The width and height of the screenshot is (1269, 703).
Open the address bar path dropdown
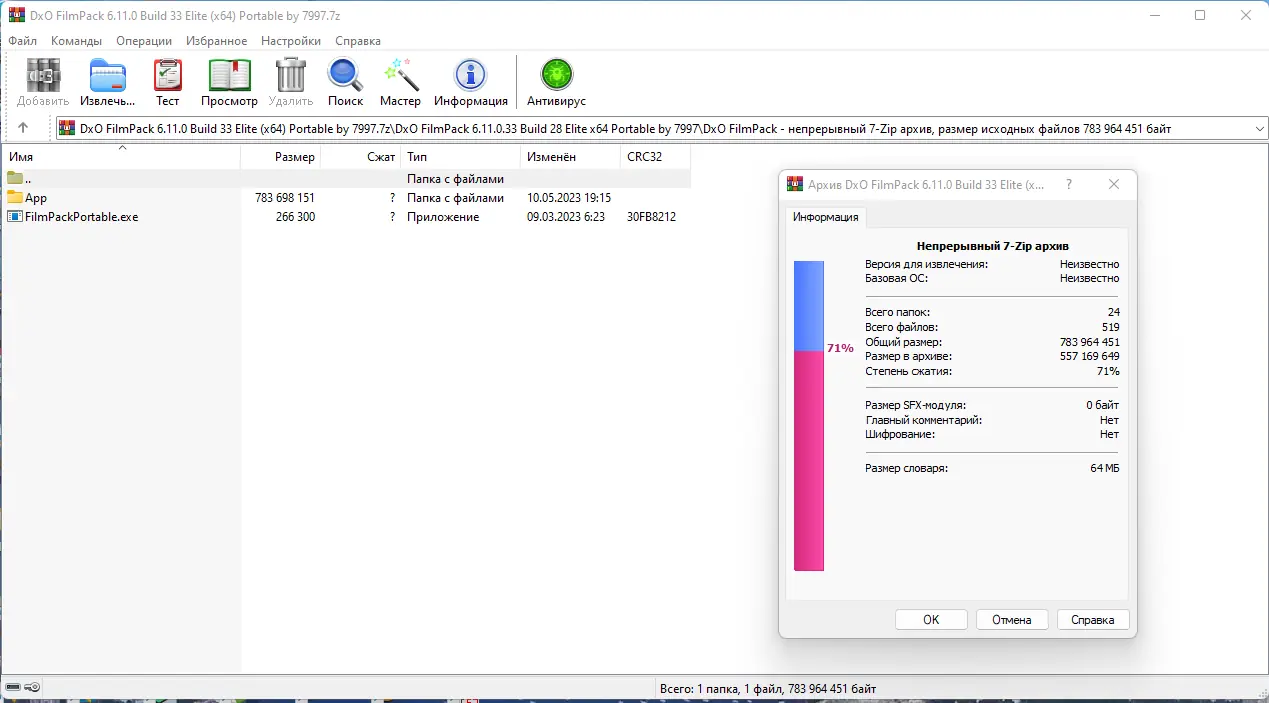1259,129
